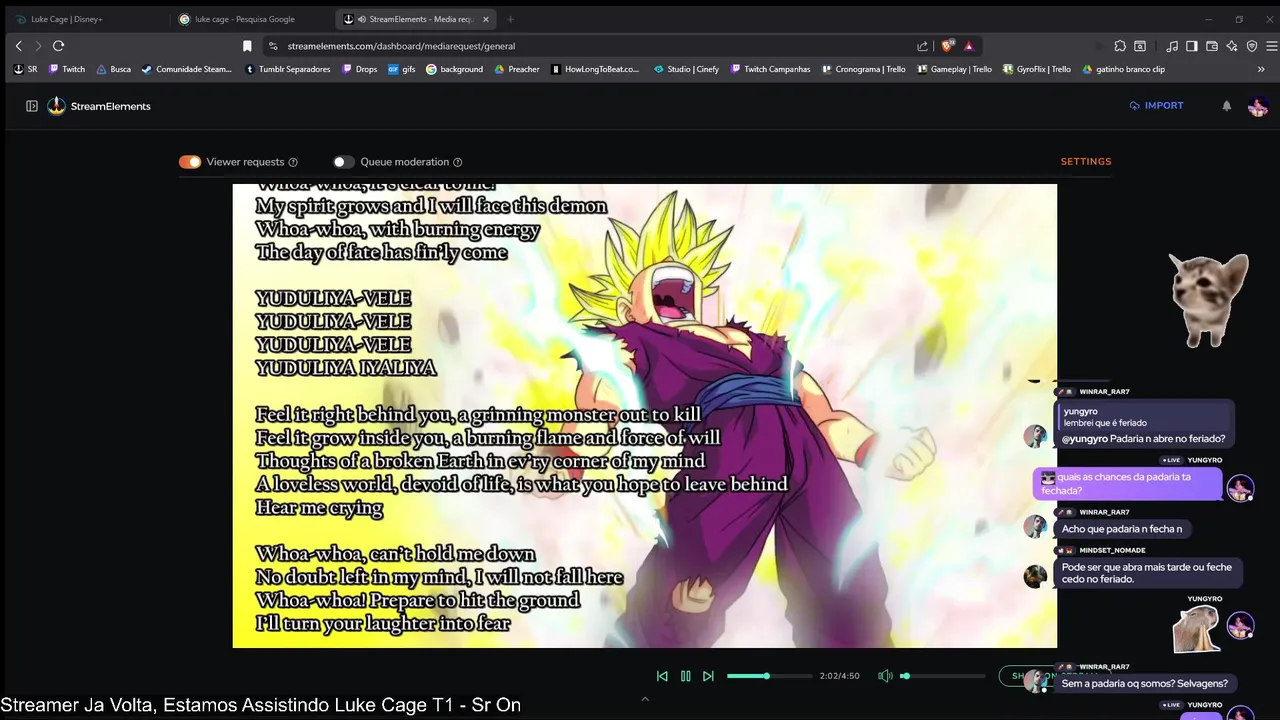Screen dimensions: 1280x720
Task: Skip to the previous media track
Action: point(662,676)
